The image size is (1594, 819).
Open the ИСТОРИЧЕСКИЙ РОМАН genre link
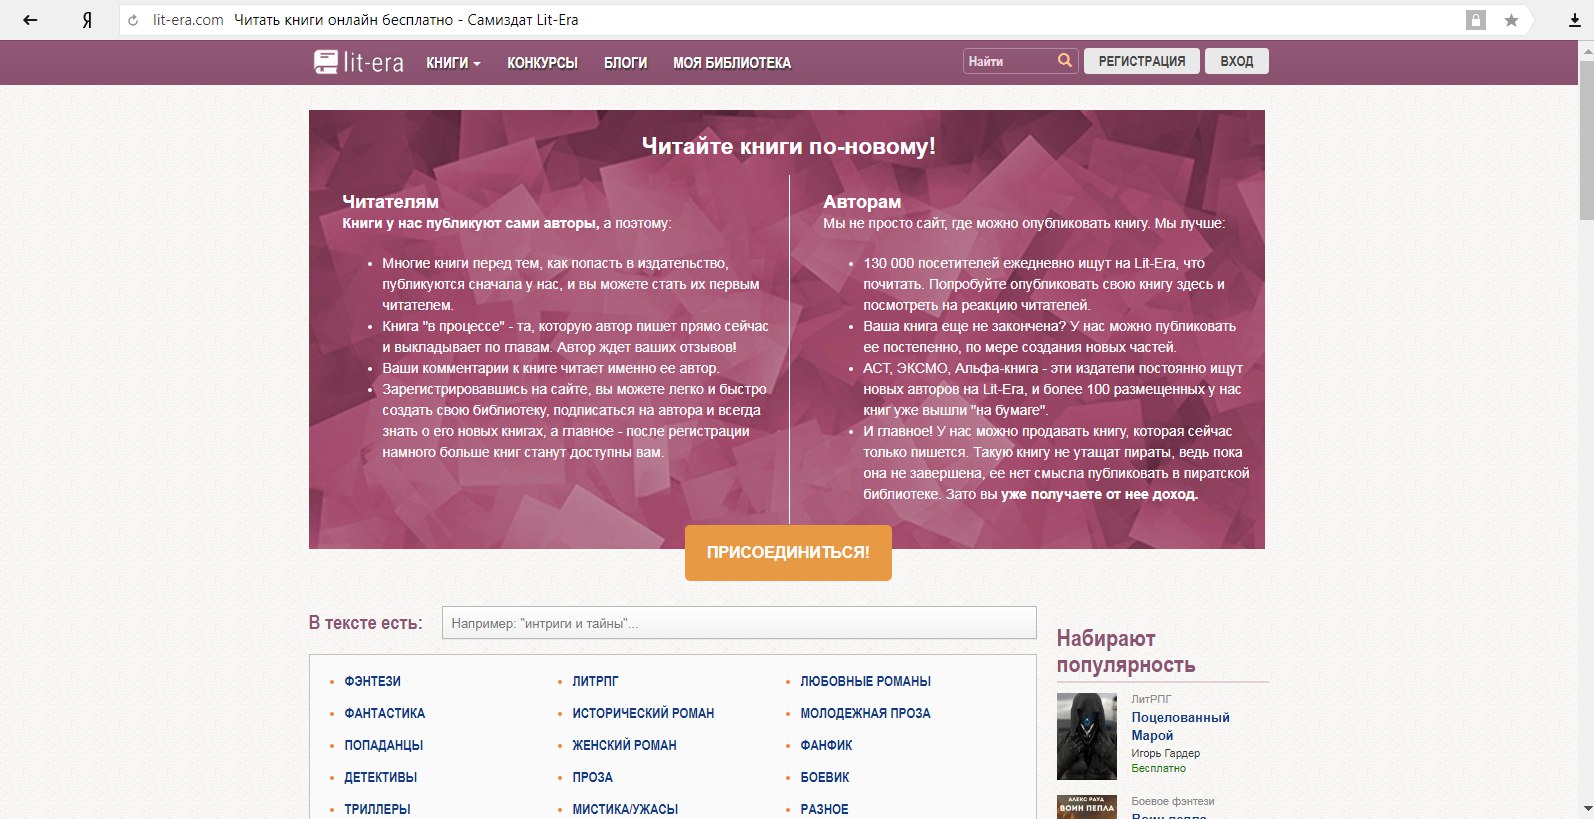pyautogui.click(x=643, y=713)
